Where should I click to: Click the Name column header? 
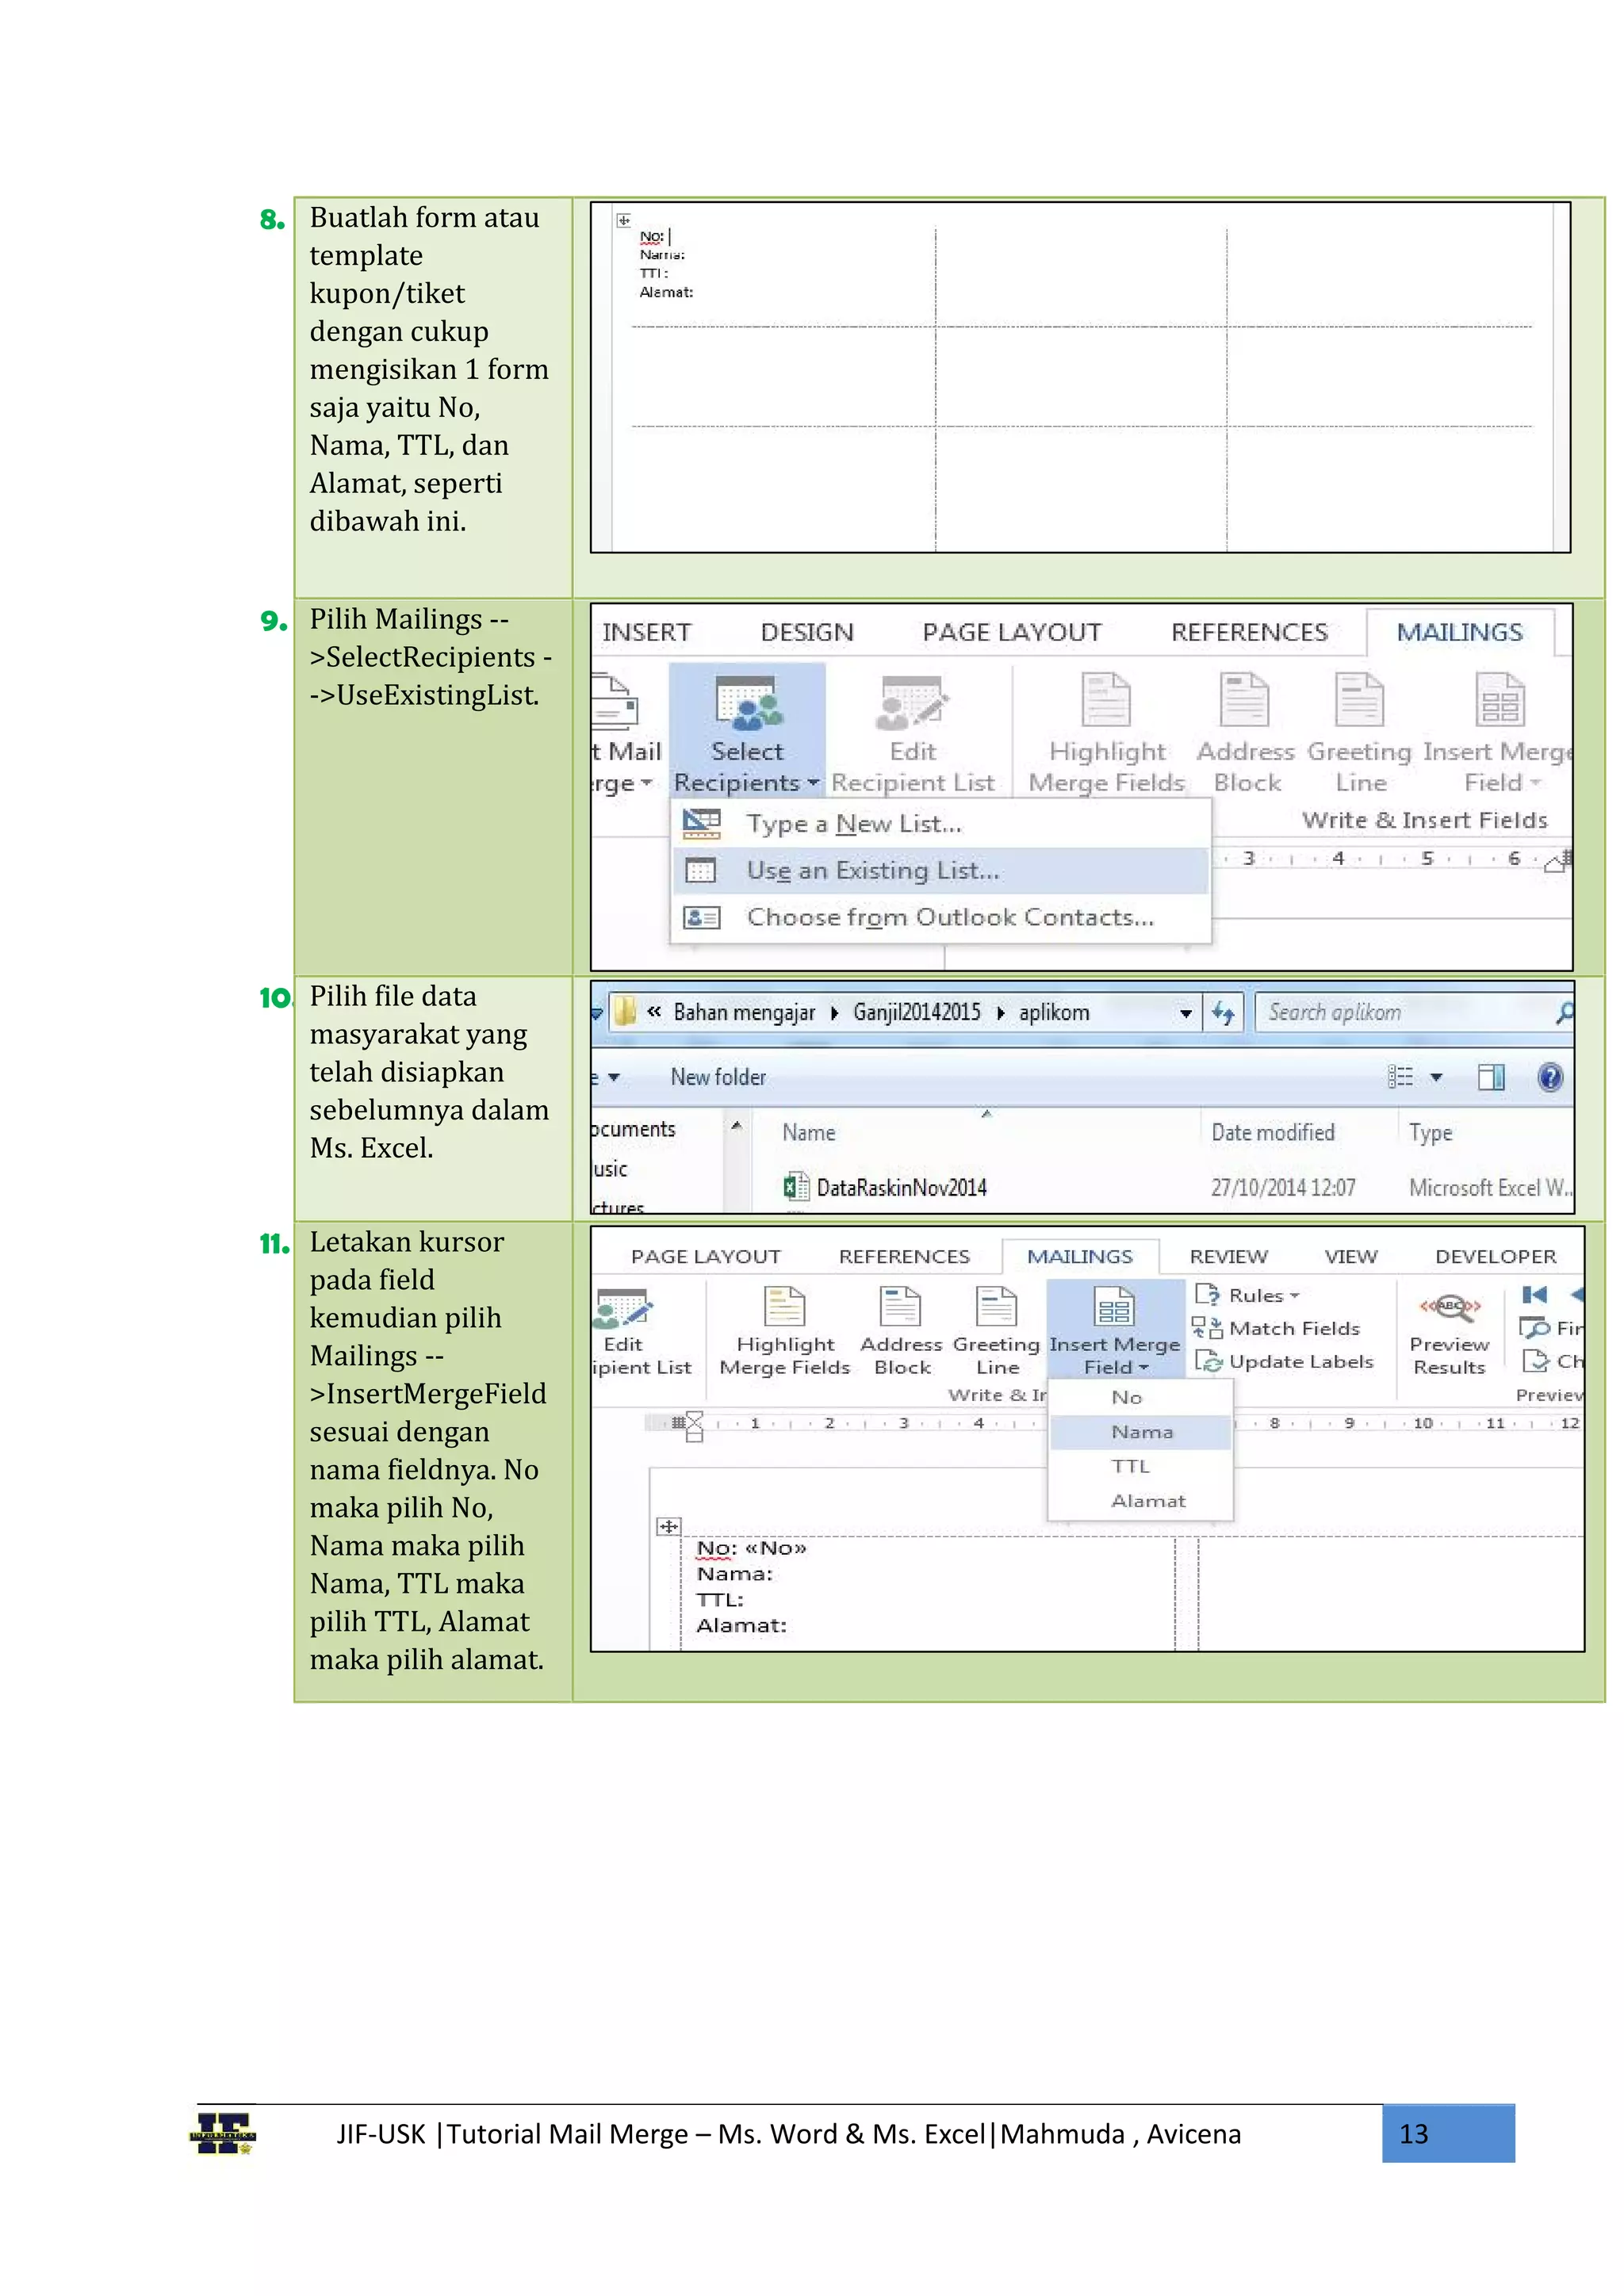(x=808, y=1132)
